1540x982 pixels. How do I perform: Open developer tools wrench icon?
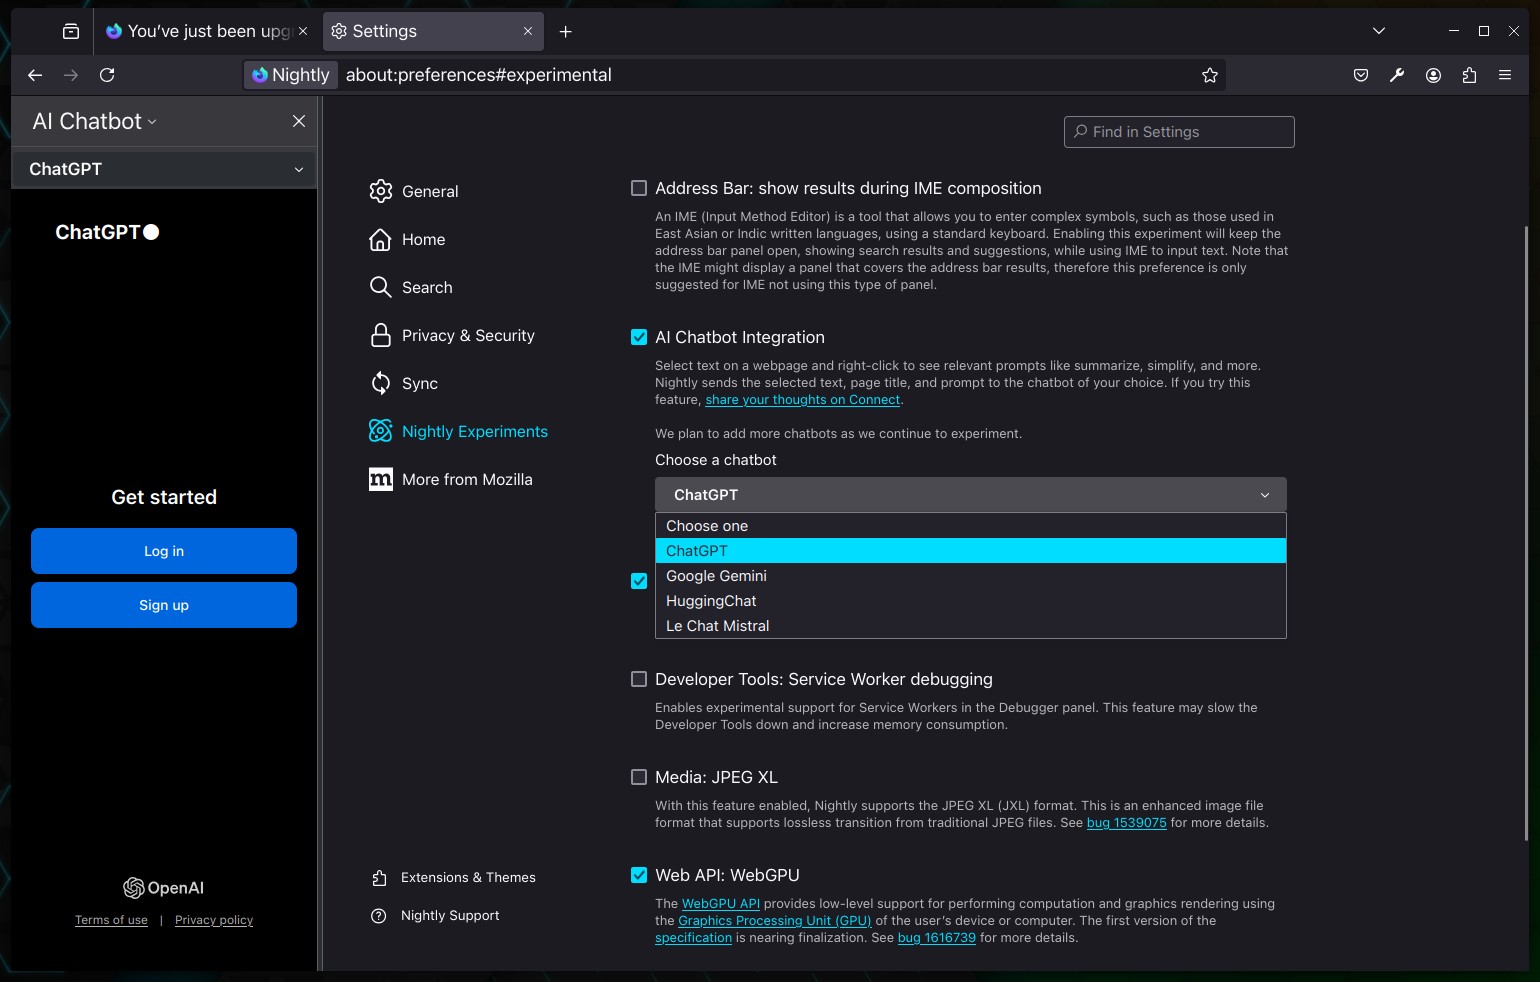click(1397, 75)
